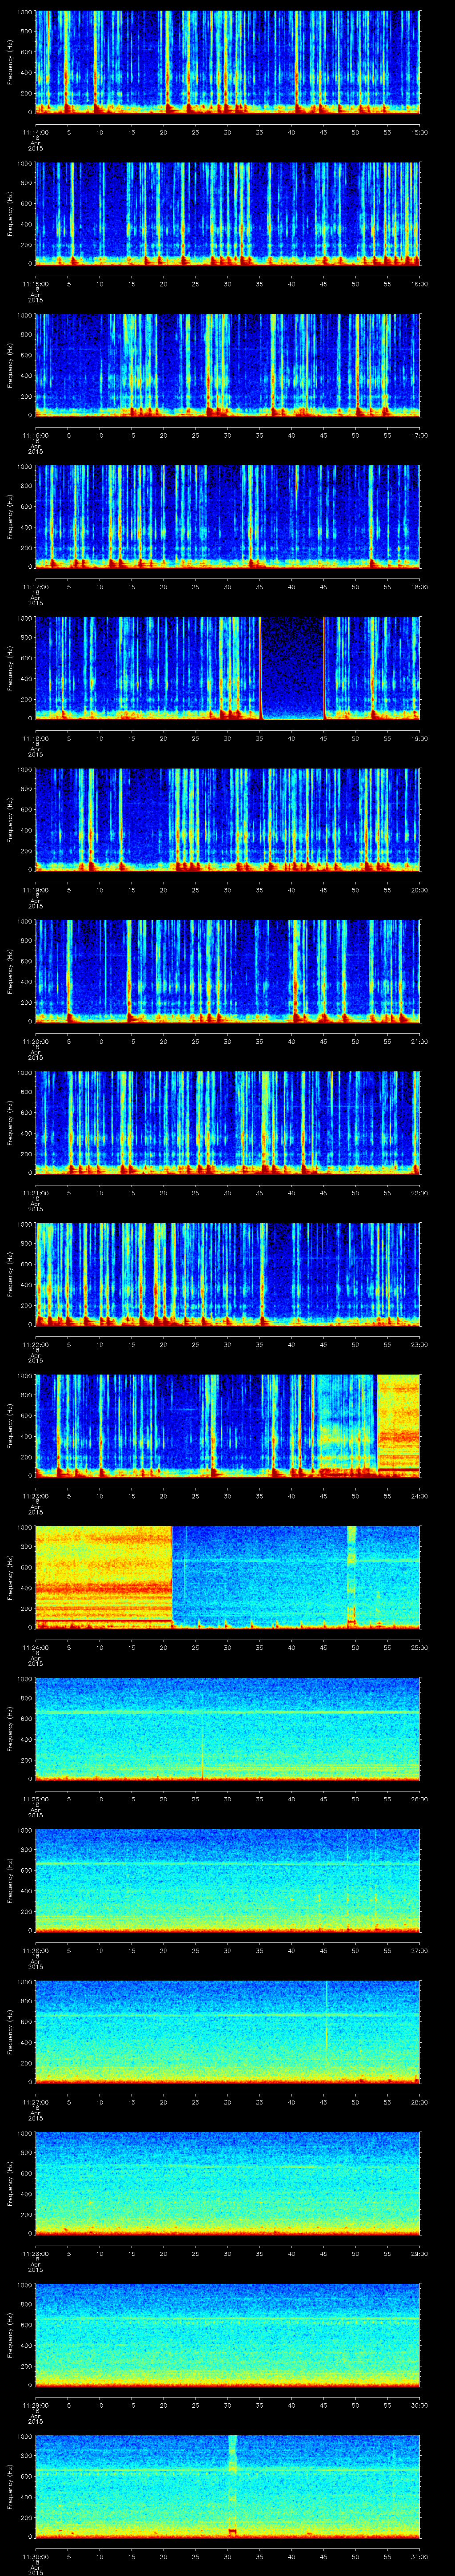Click the 11:28:00 start time label
This screenshot has width=455, height=2576.
[x=35, y=2254]
